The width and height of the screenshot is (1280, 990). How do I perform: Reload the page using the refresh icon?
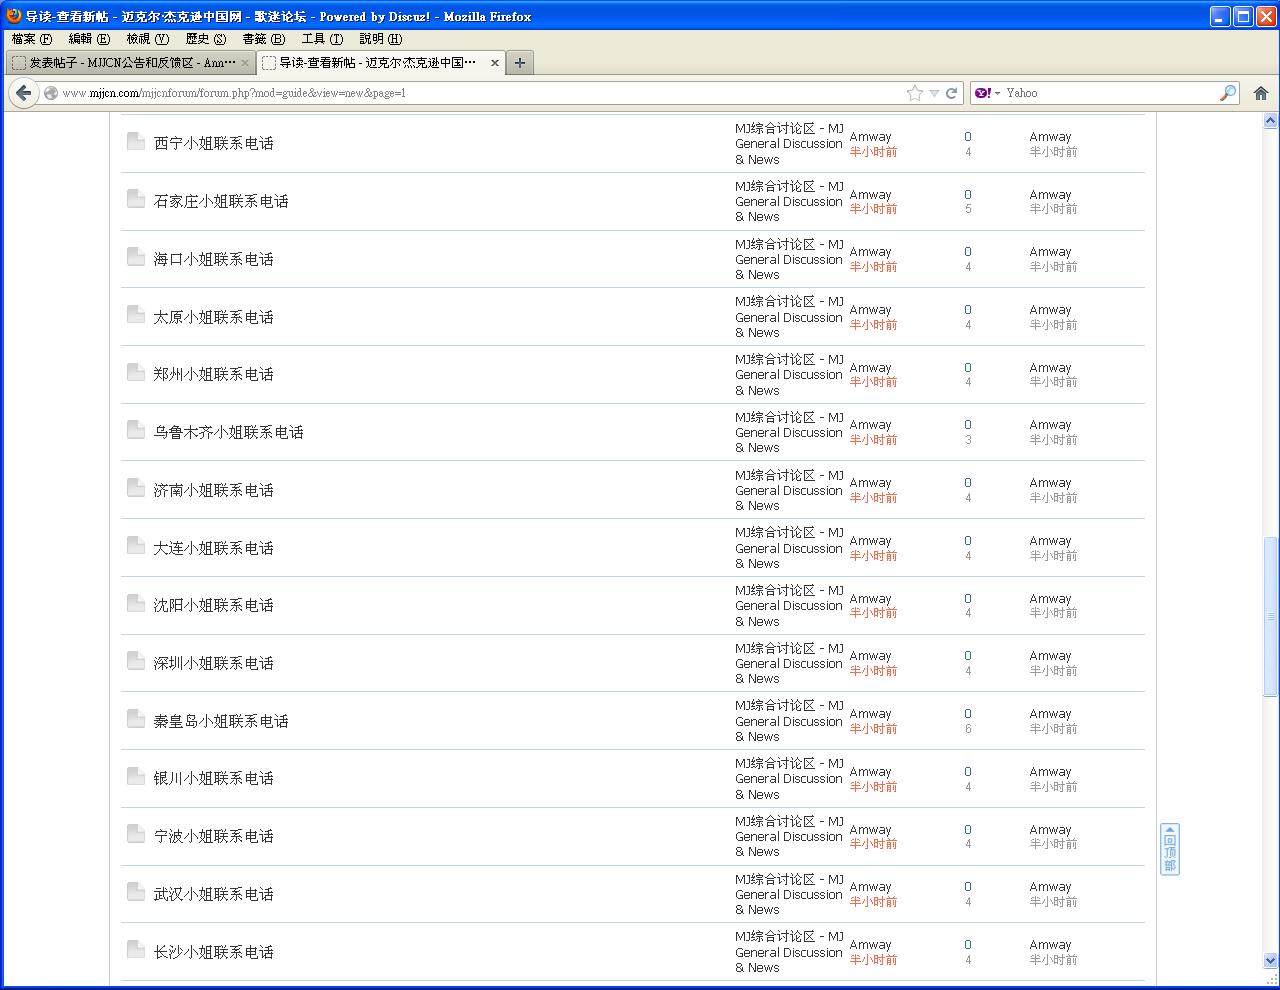coord(952,93)
